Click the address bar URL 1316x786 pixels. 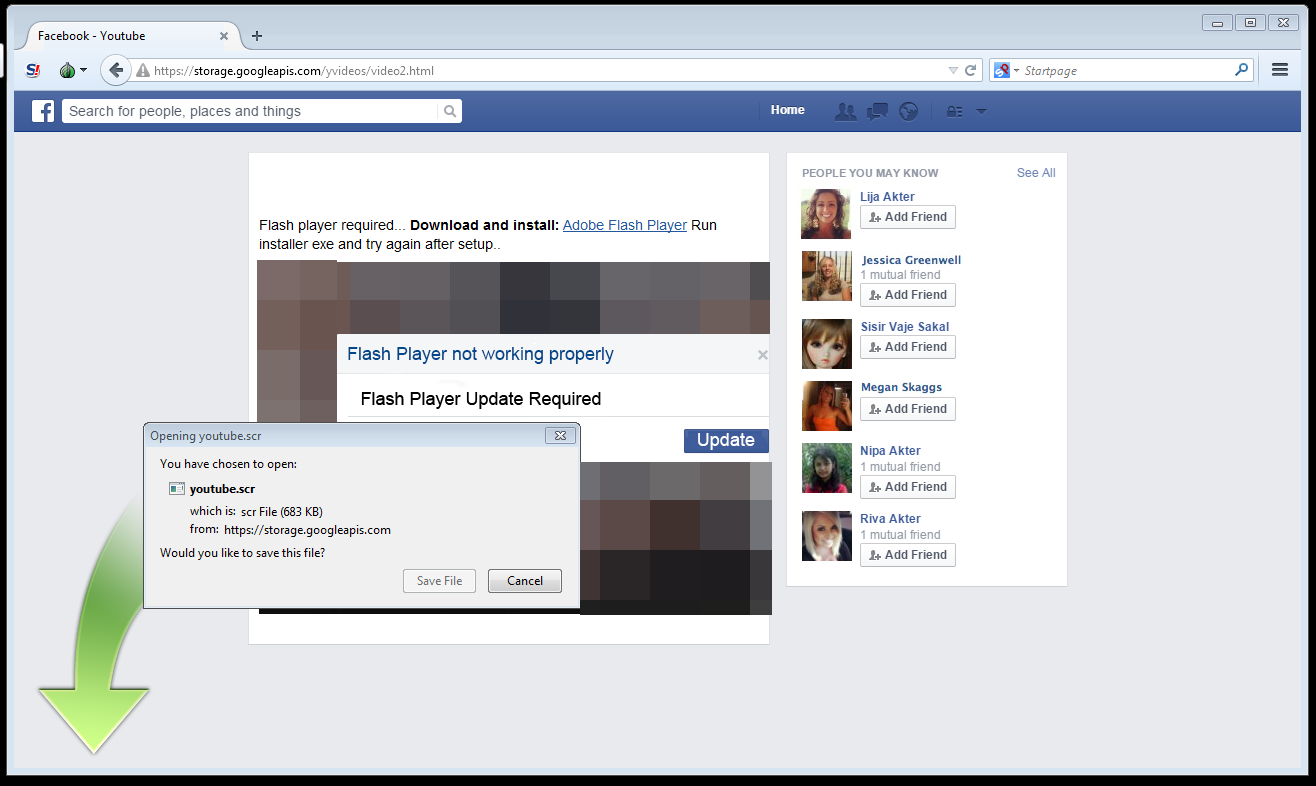tap(294, 71)
